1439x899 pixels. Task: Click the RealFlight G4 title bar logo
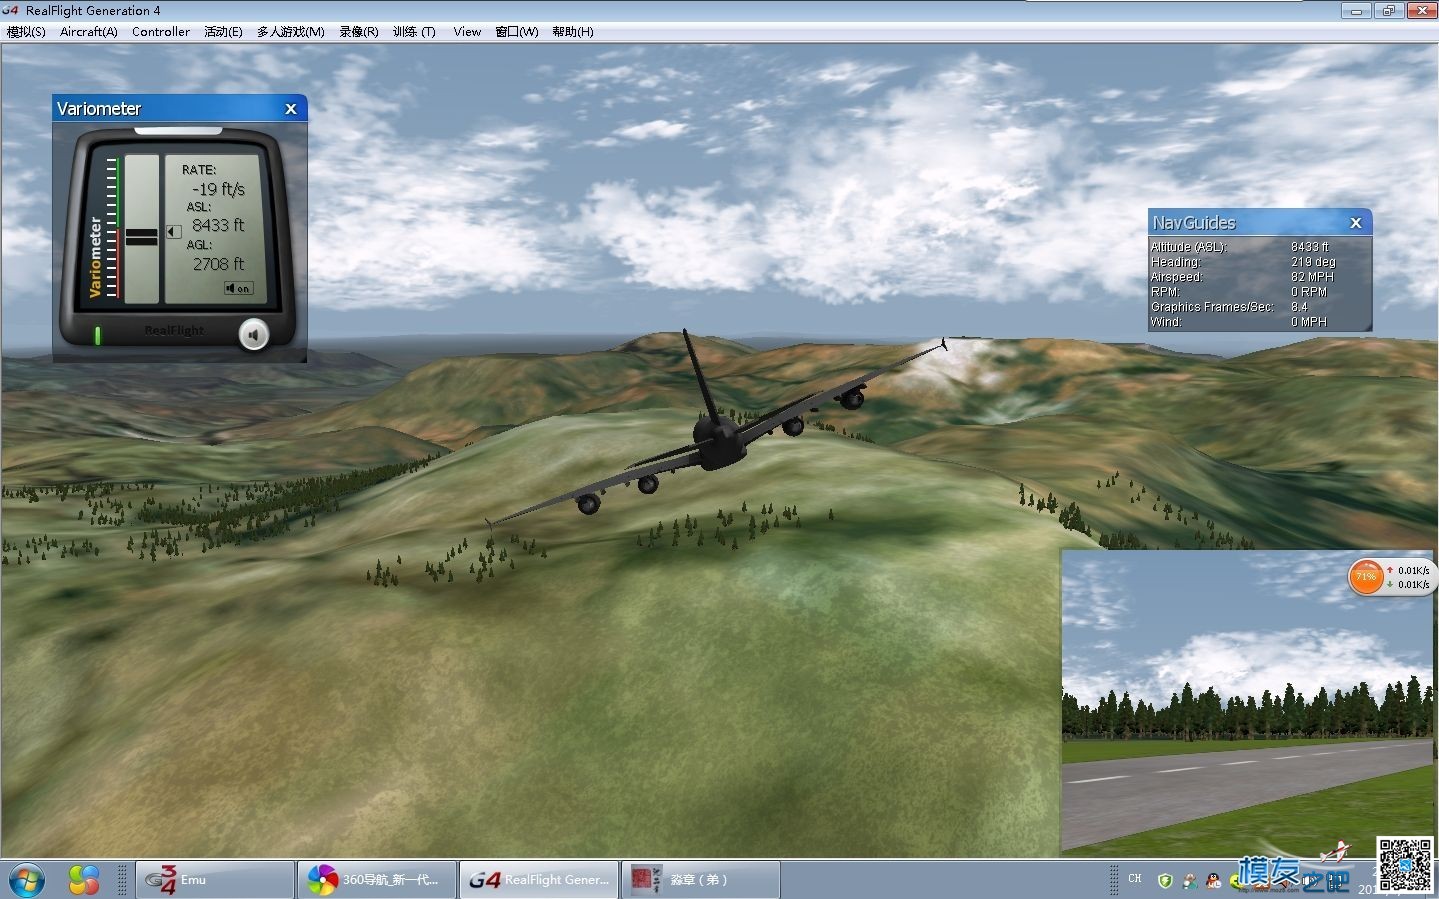coord(11,10)
